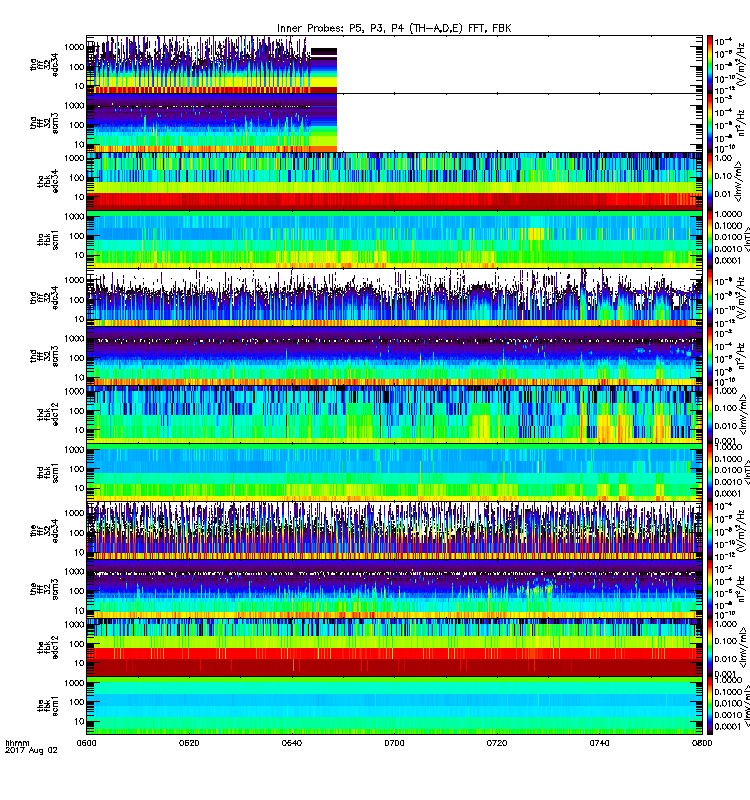The image size is (750, 800).
Task: Click the 100 tick of thd fbk edc12 panel
Action: 77,411
